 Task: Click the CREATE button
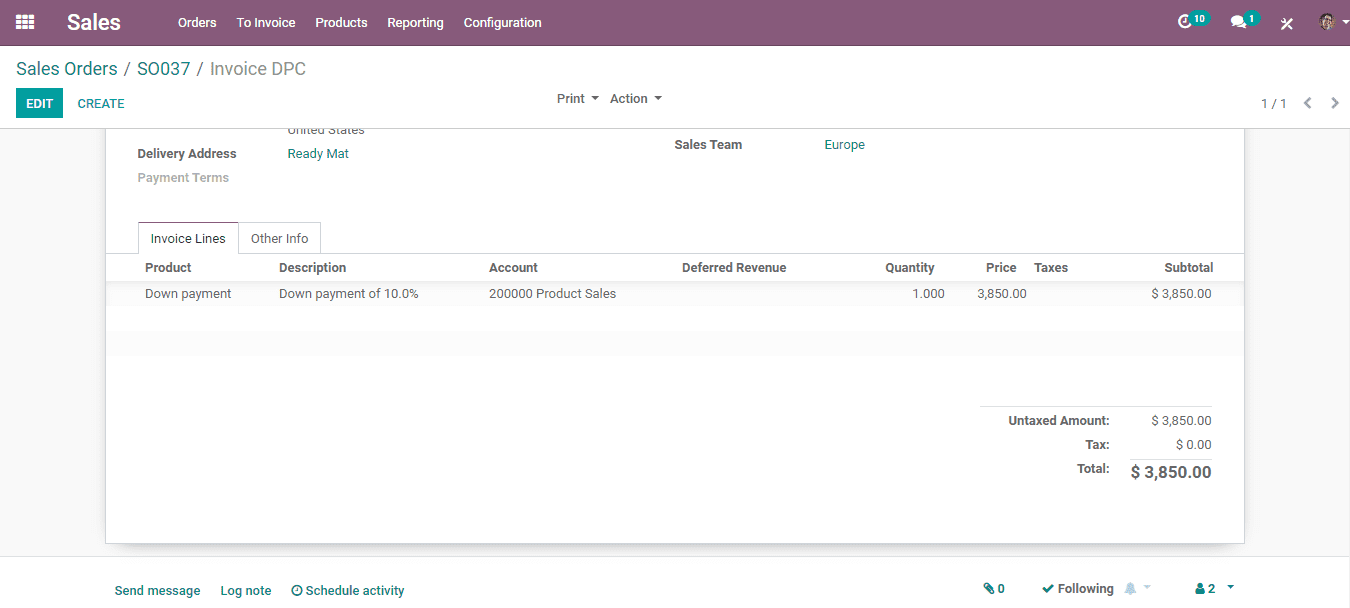click(x=101, y=103)
